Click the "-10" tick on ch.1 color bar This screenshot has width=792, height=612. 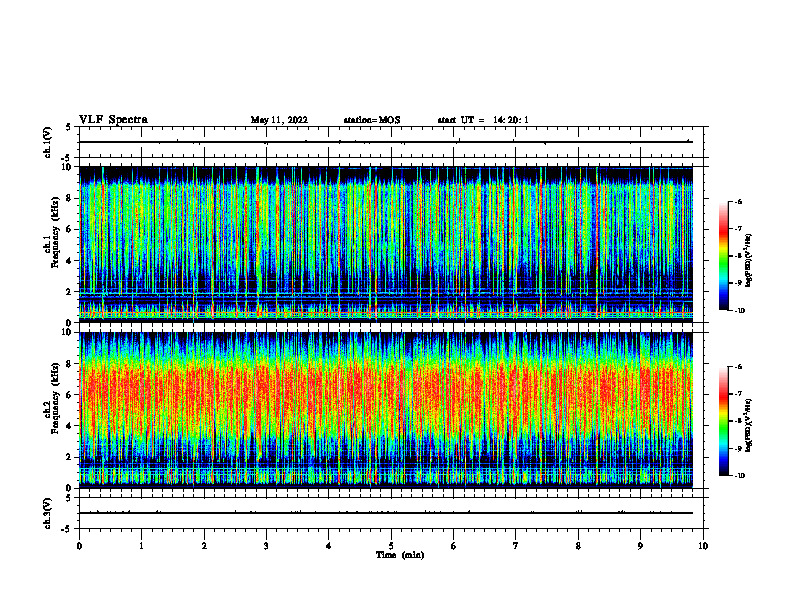(x=740, y=311)
